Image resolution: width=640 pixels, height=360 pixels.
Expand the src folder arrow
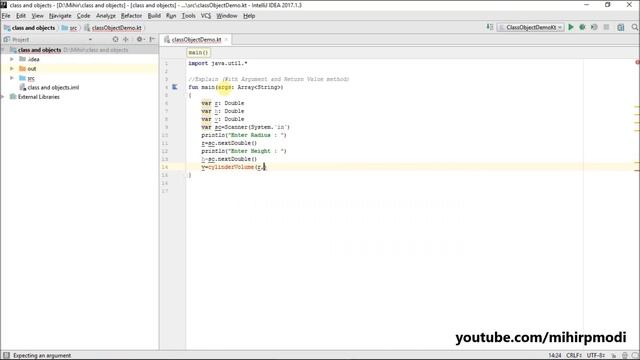(x=12, y=78)
